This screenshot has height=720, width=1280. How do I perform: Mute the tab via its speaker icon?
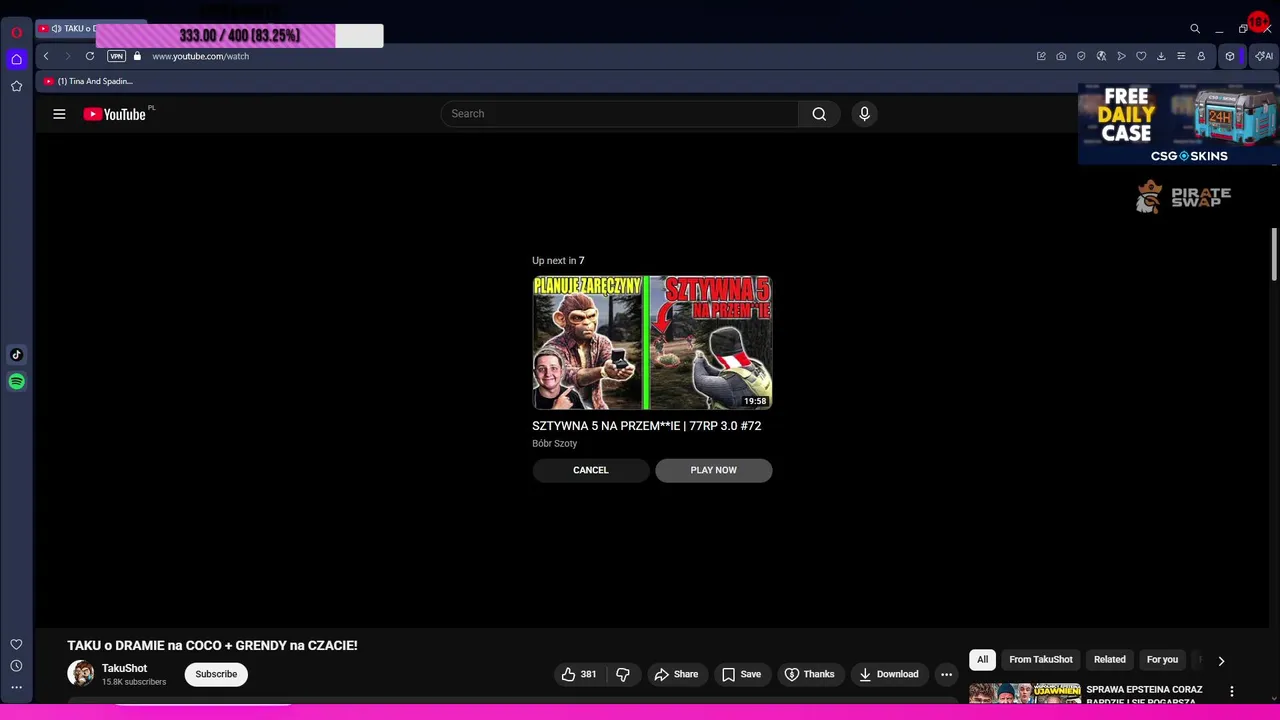56,28
